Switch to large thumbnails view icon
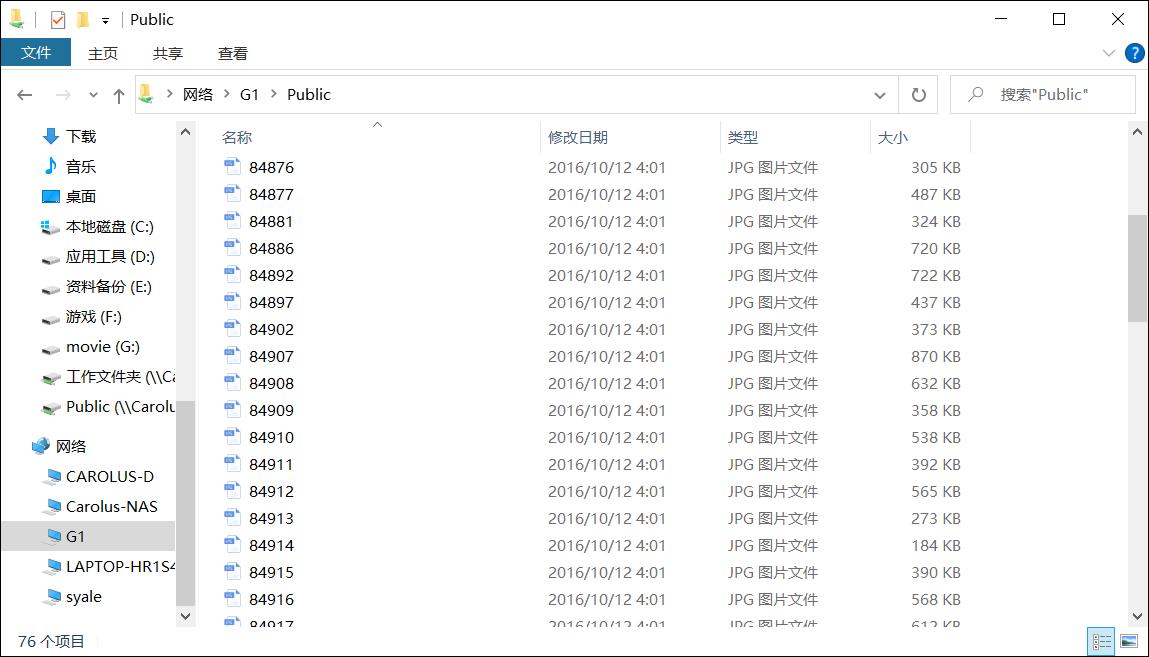Image resolution: width=1149 pixels, height=657 pixels. point(1128,642)
